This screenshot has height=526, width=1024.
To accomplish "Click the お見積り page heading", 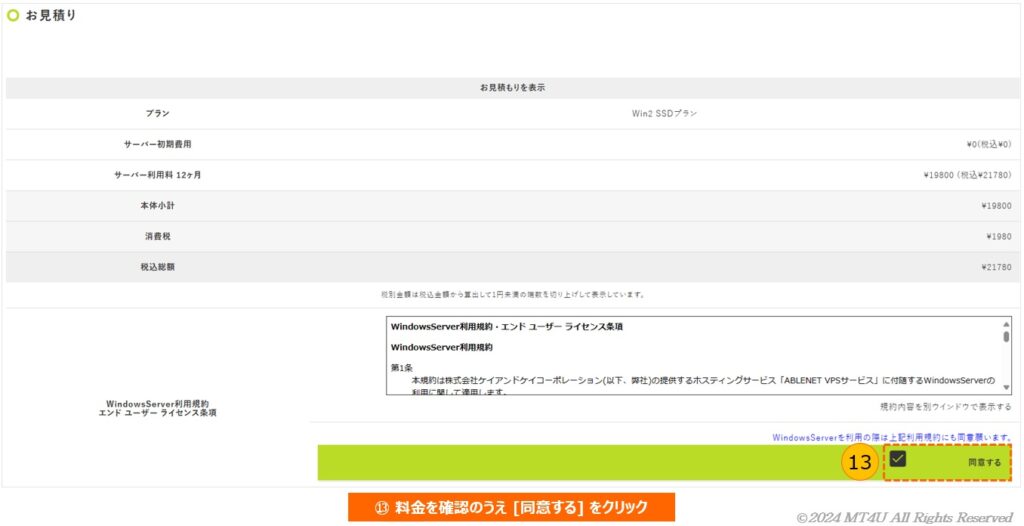I will click(51, 16).
